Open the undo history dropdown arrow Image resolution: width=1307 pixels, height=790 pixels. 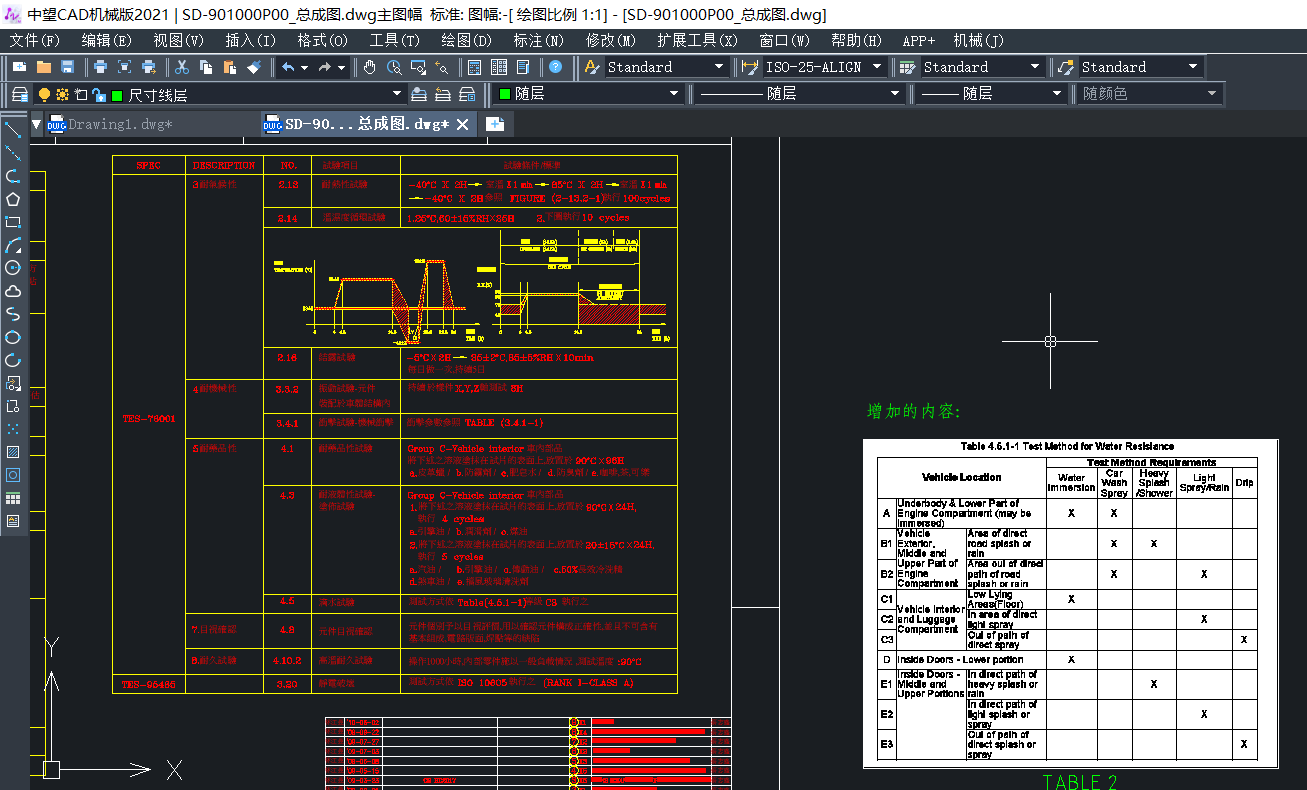(x=305, y=67)
